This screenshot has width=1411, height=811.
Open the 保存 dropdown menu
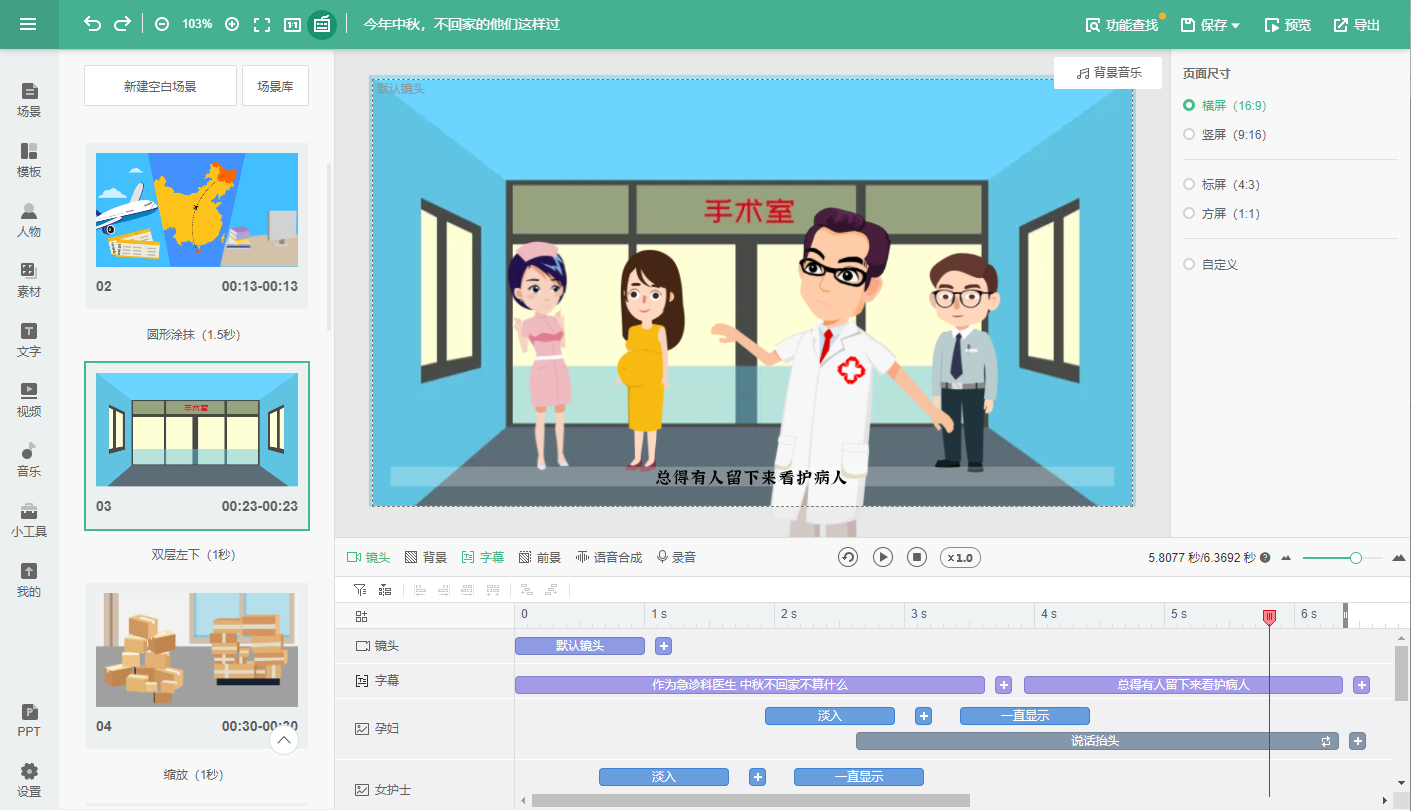click(x=1210, y=25)
